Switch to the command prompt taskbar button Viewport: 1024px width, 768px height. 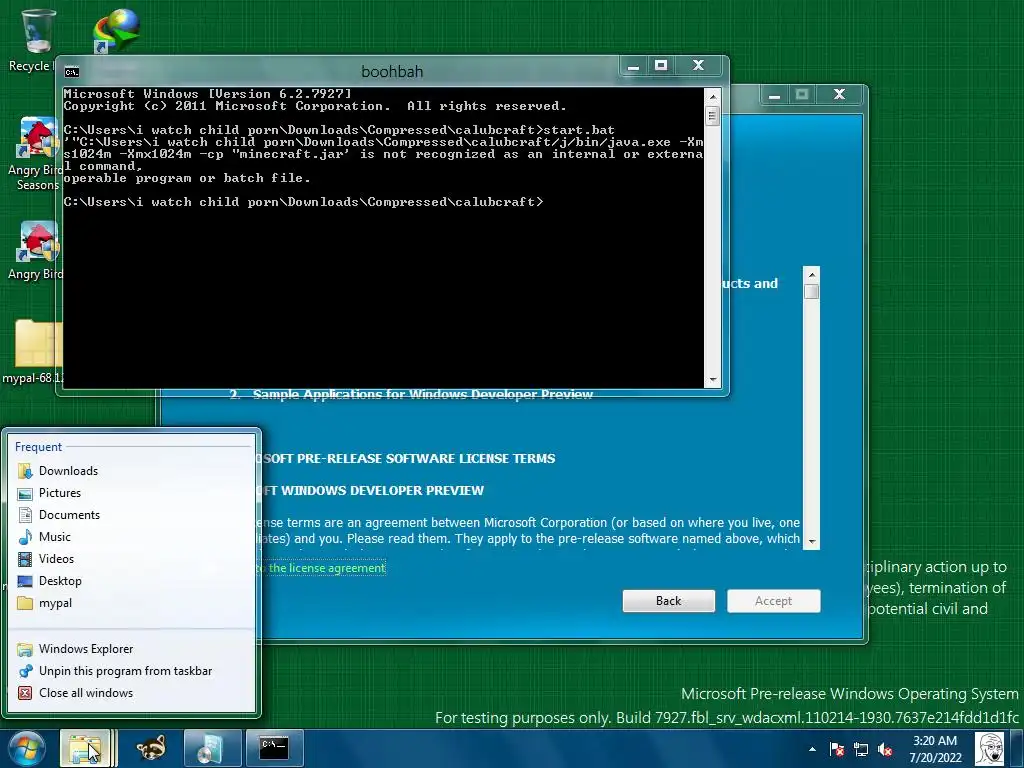(274, 748)
